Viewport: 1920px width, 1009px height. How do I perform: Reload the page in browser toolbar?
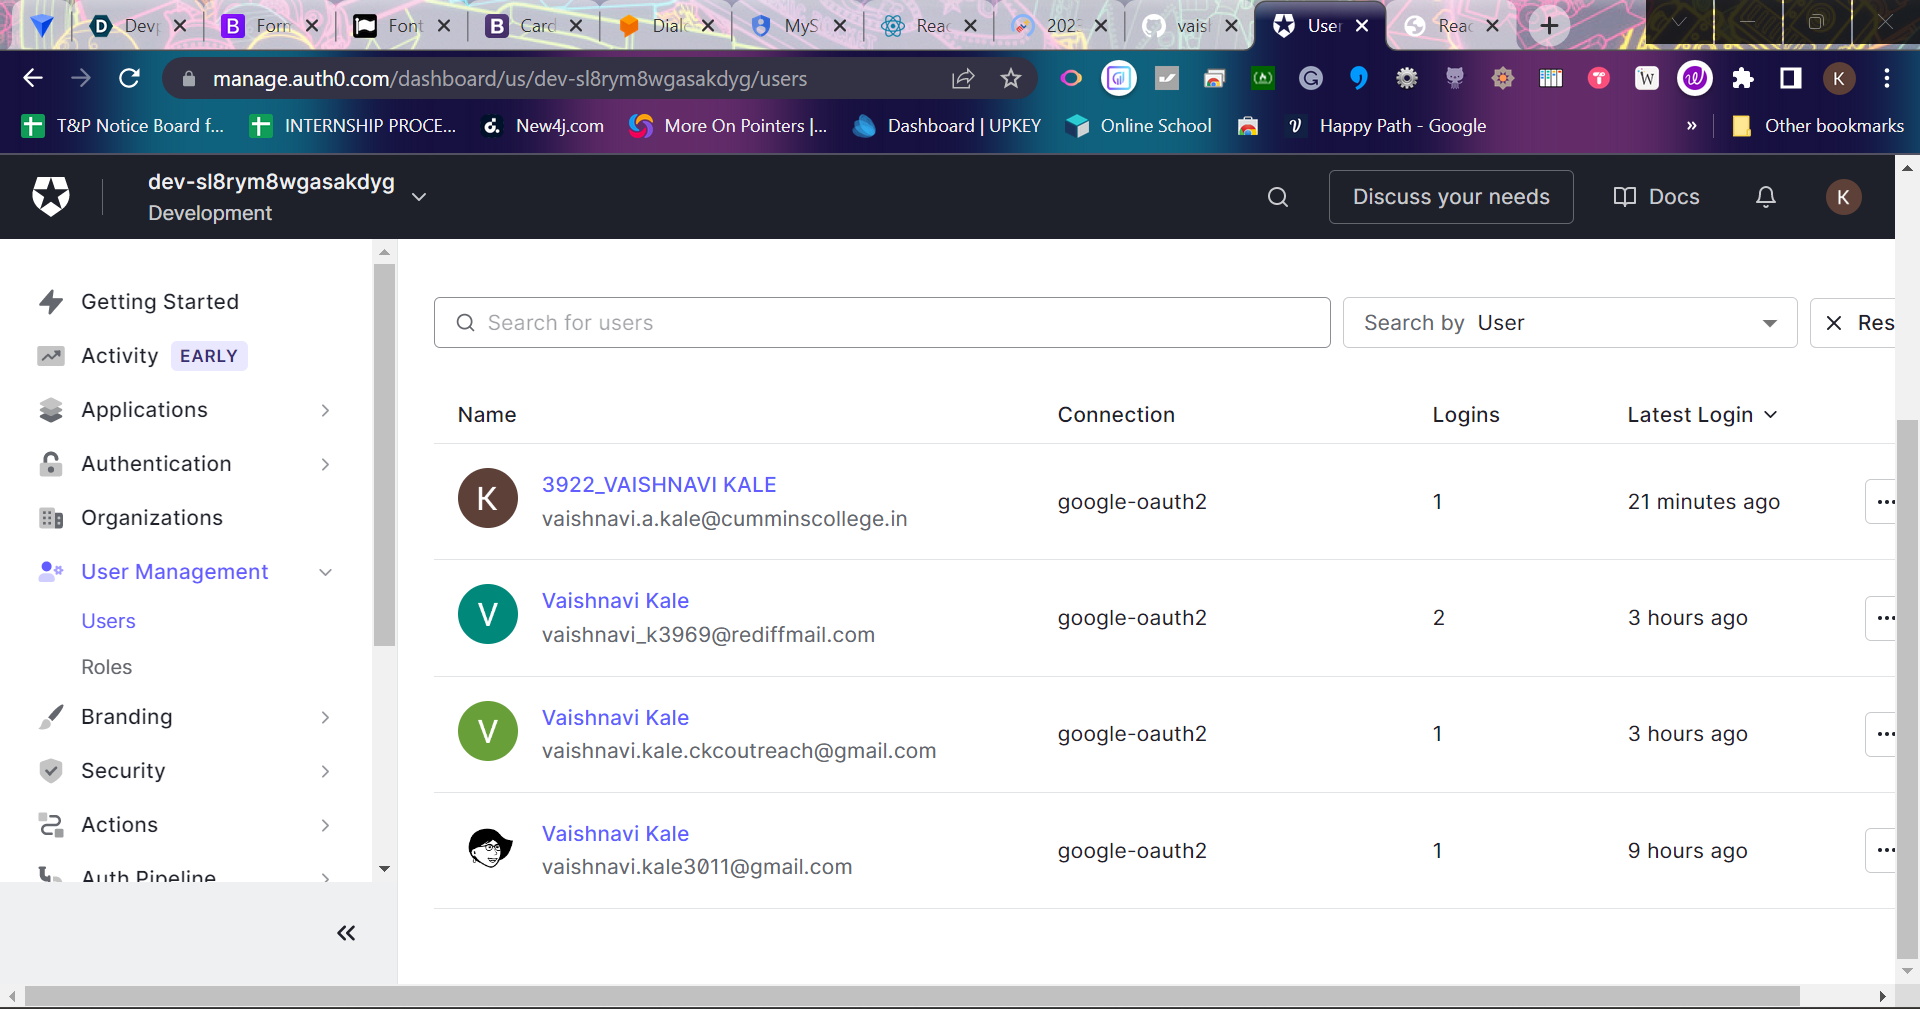129,78
